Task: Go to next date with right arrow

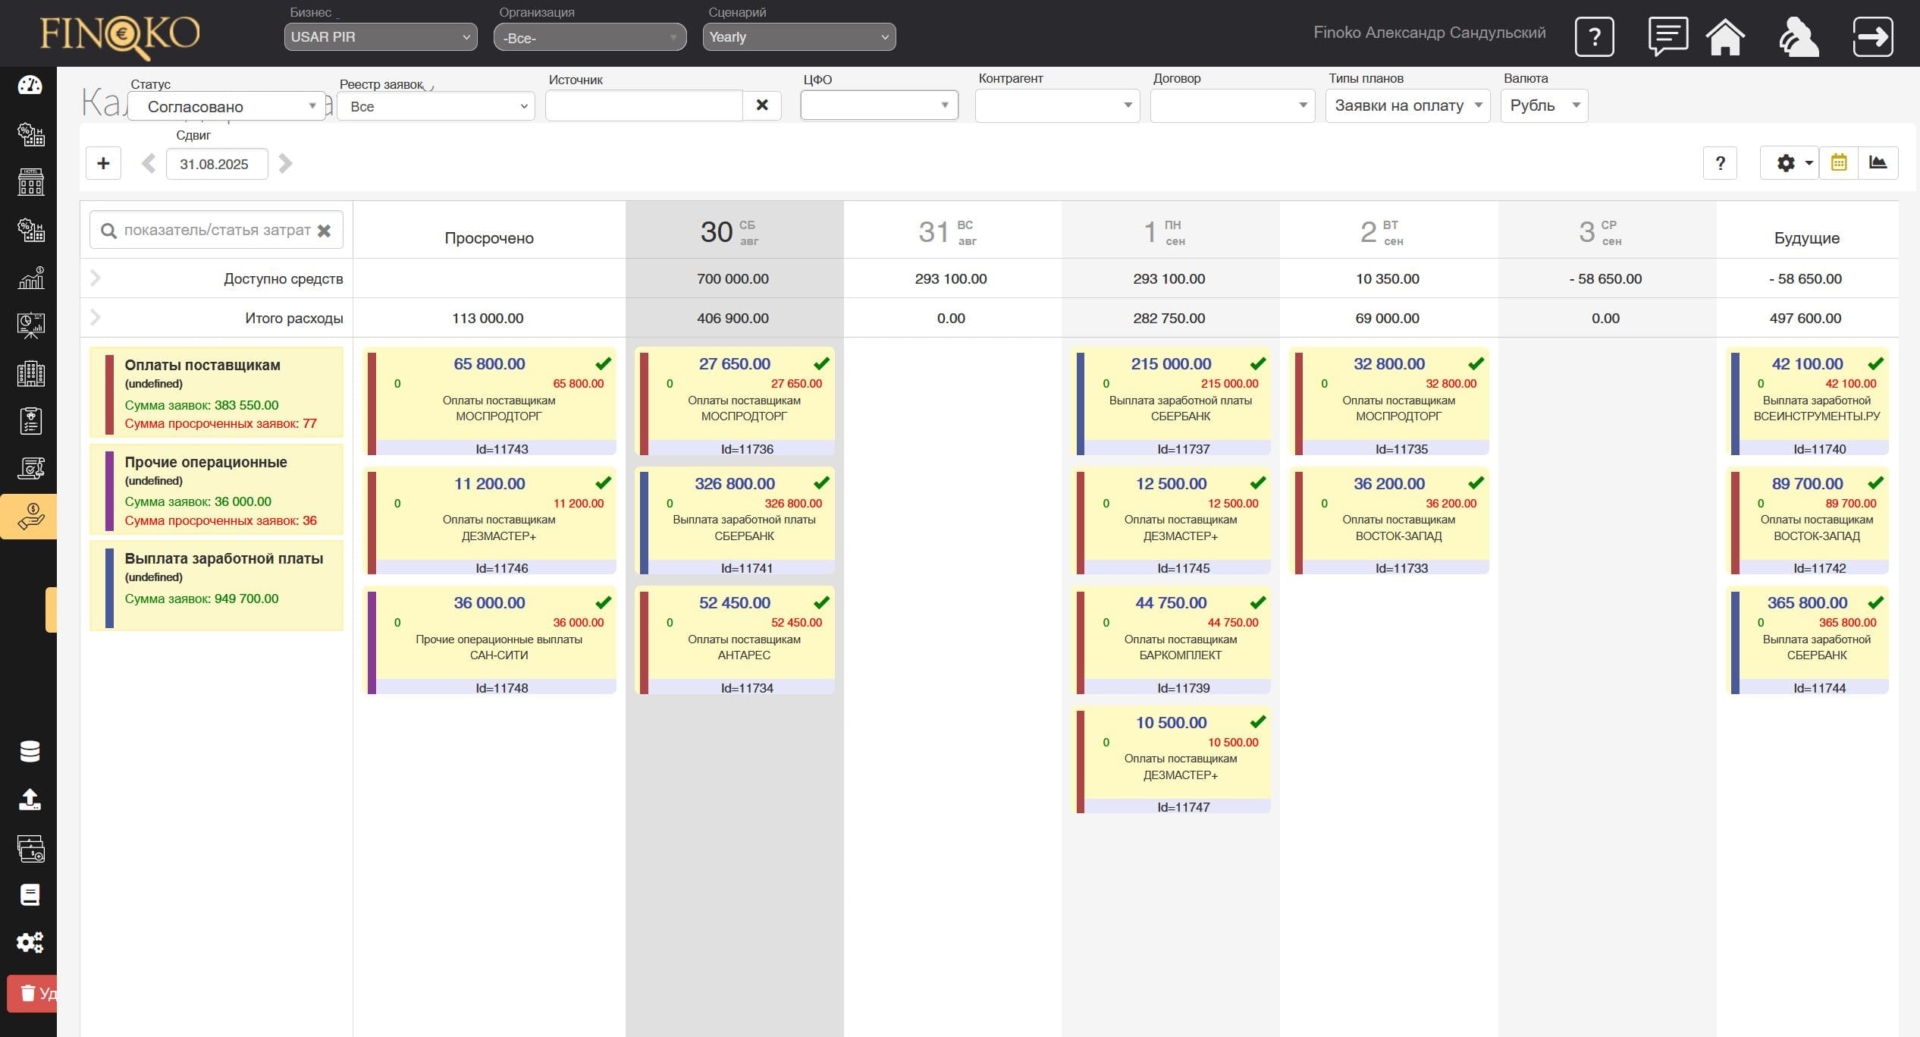Action: coord(286,163)
